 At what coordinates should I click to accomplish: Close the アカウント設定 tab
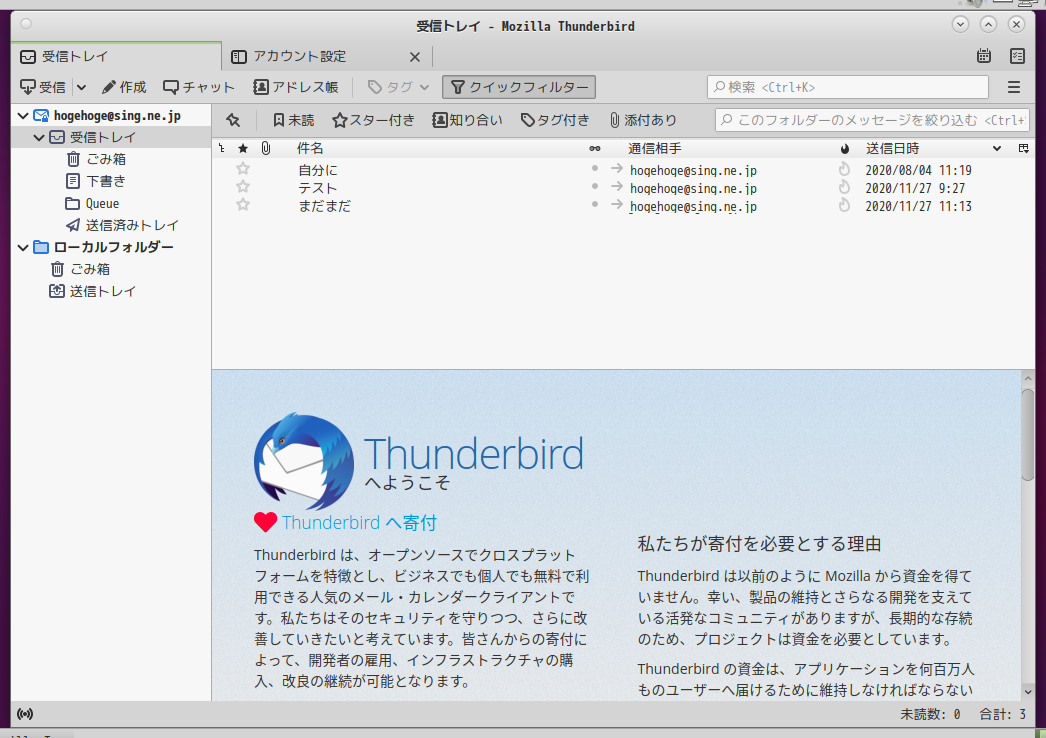click(x=415, y=57)
